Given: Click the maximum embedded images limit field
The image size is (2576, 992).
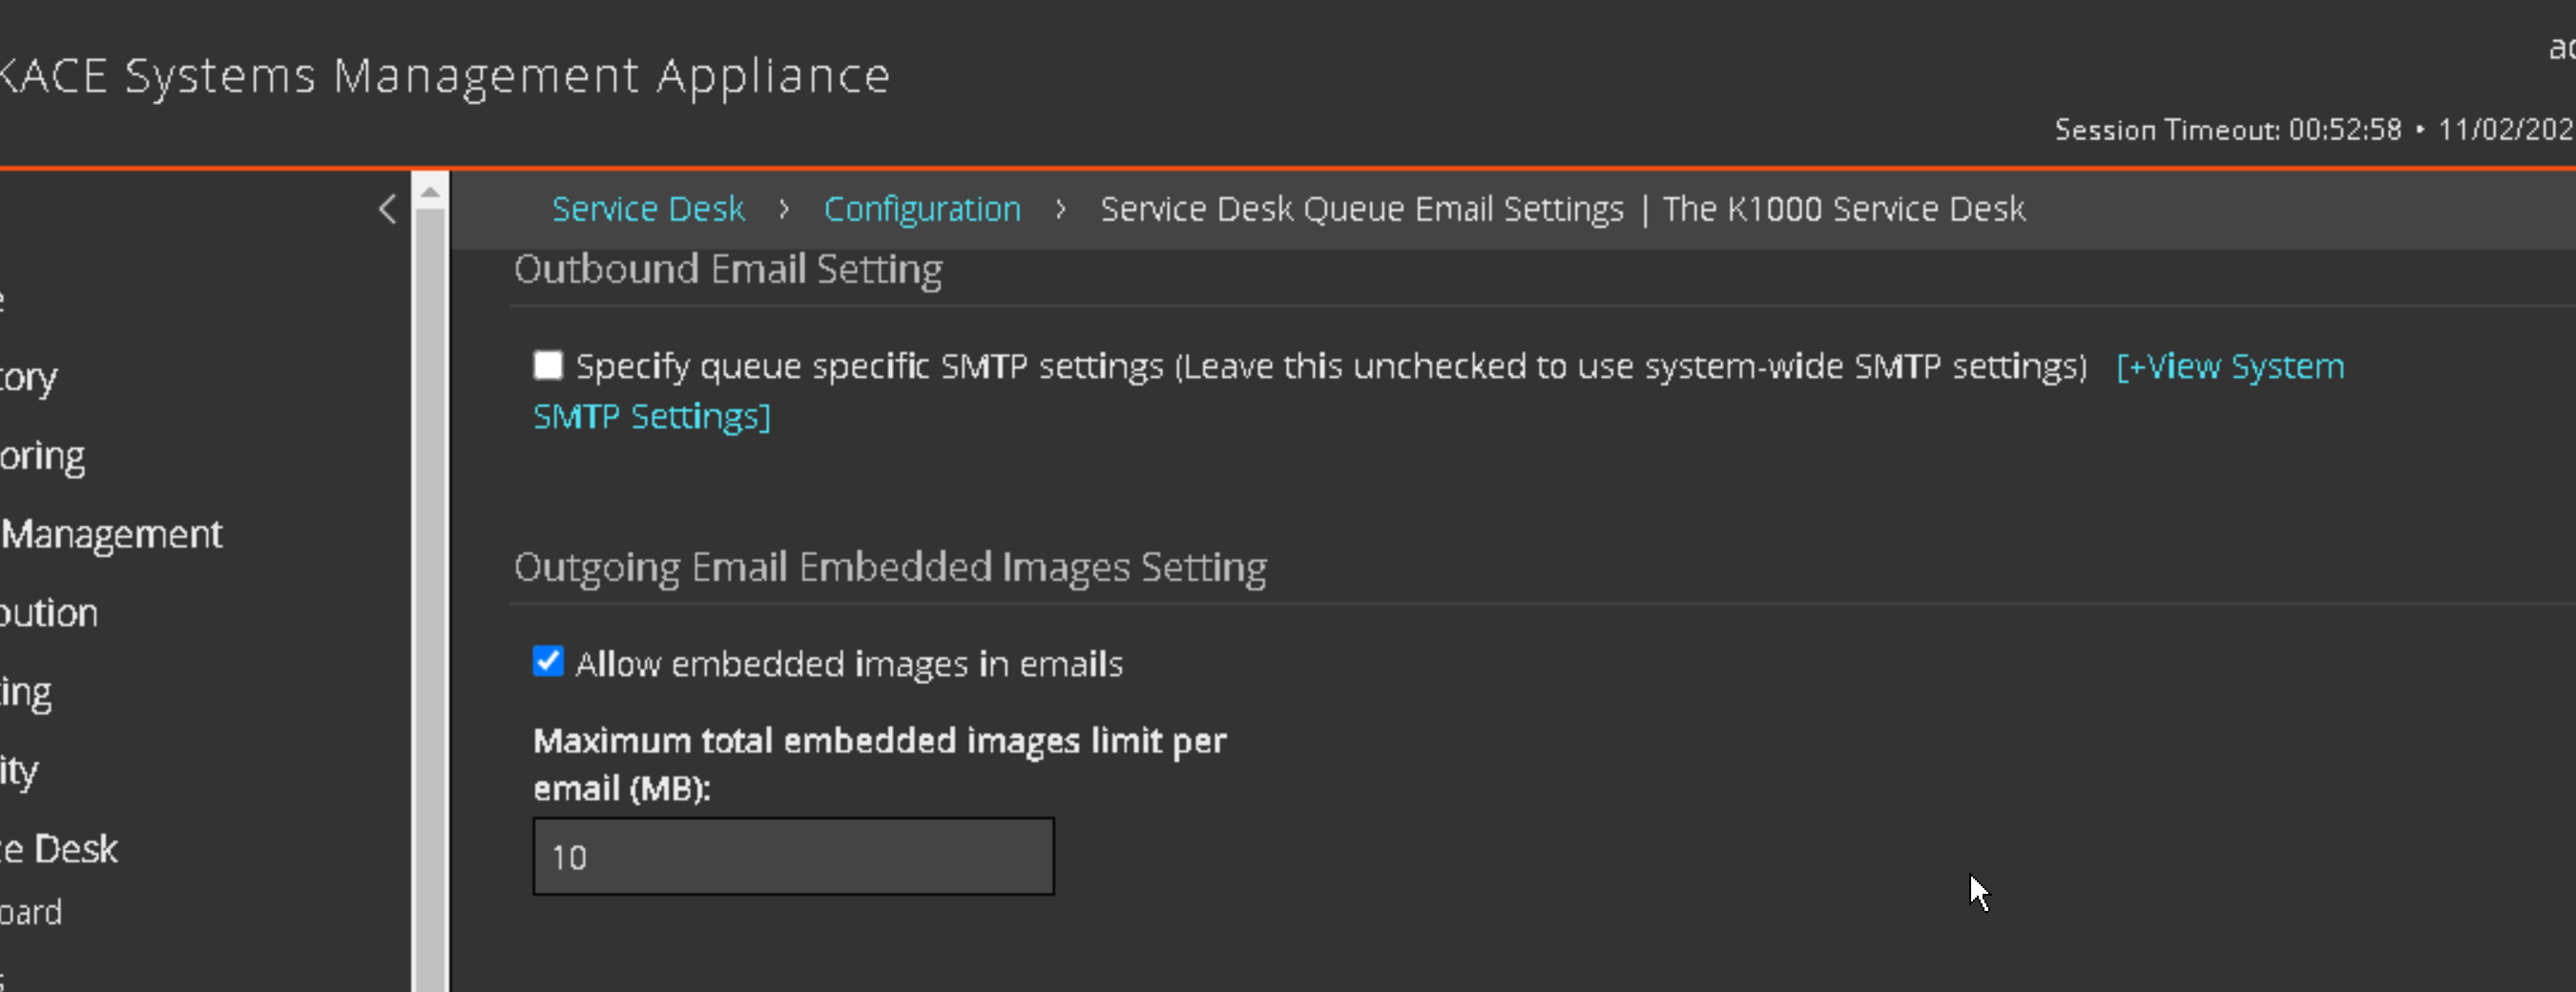Looking at the screenshot, I should 792,856.
